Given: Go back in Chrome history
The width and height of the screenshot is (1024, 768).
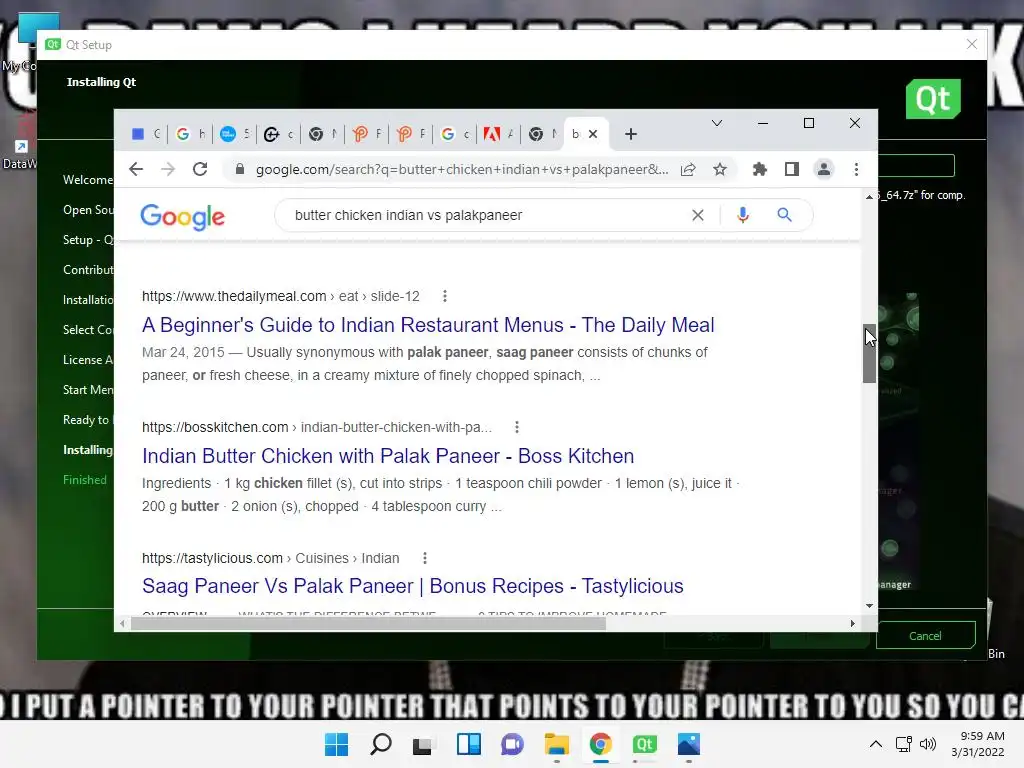Looking at the screenshot, I should (136, 169).
